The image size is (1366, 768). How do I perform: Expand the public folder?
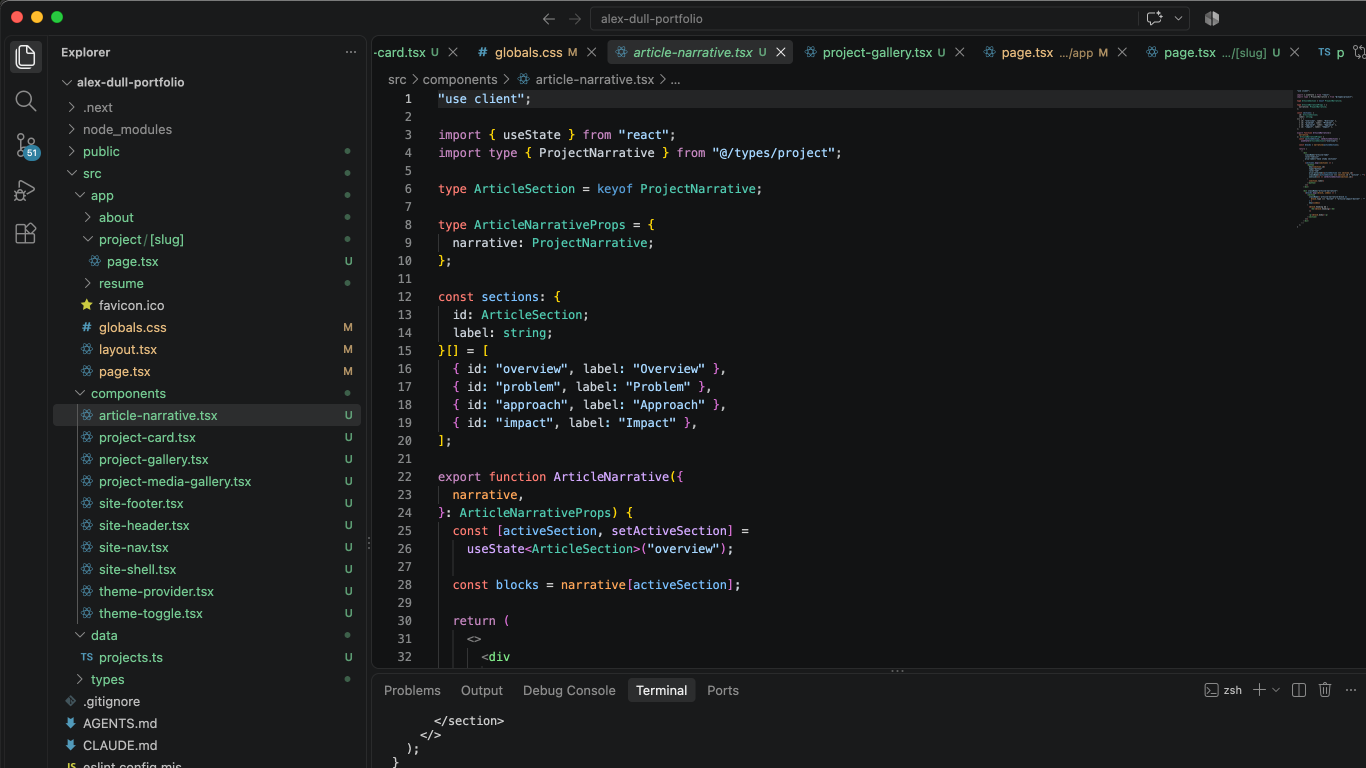pyautogui.click(x=71, y=151)
